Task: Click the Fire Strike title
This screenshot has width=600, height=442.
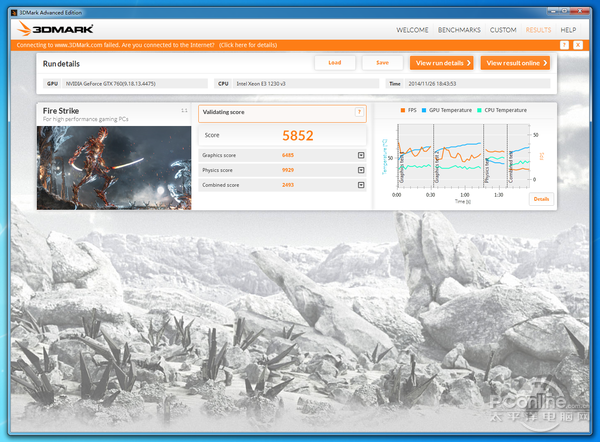Action: (61, 111)
